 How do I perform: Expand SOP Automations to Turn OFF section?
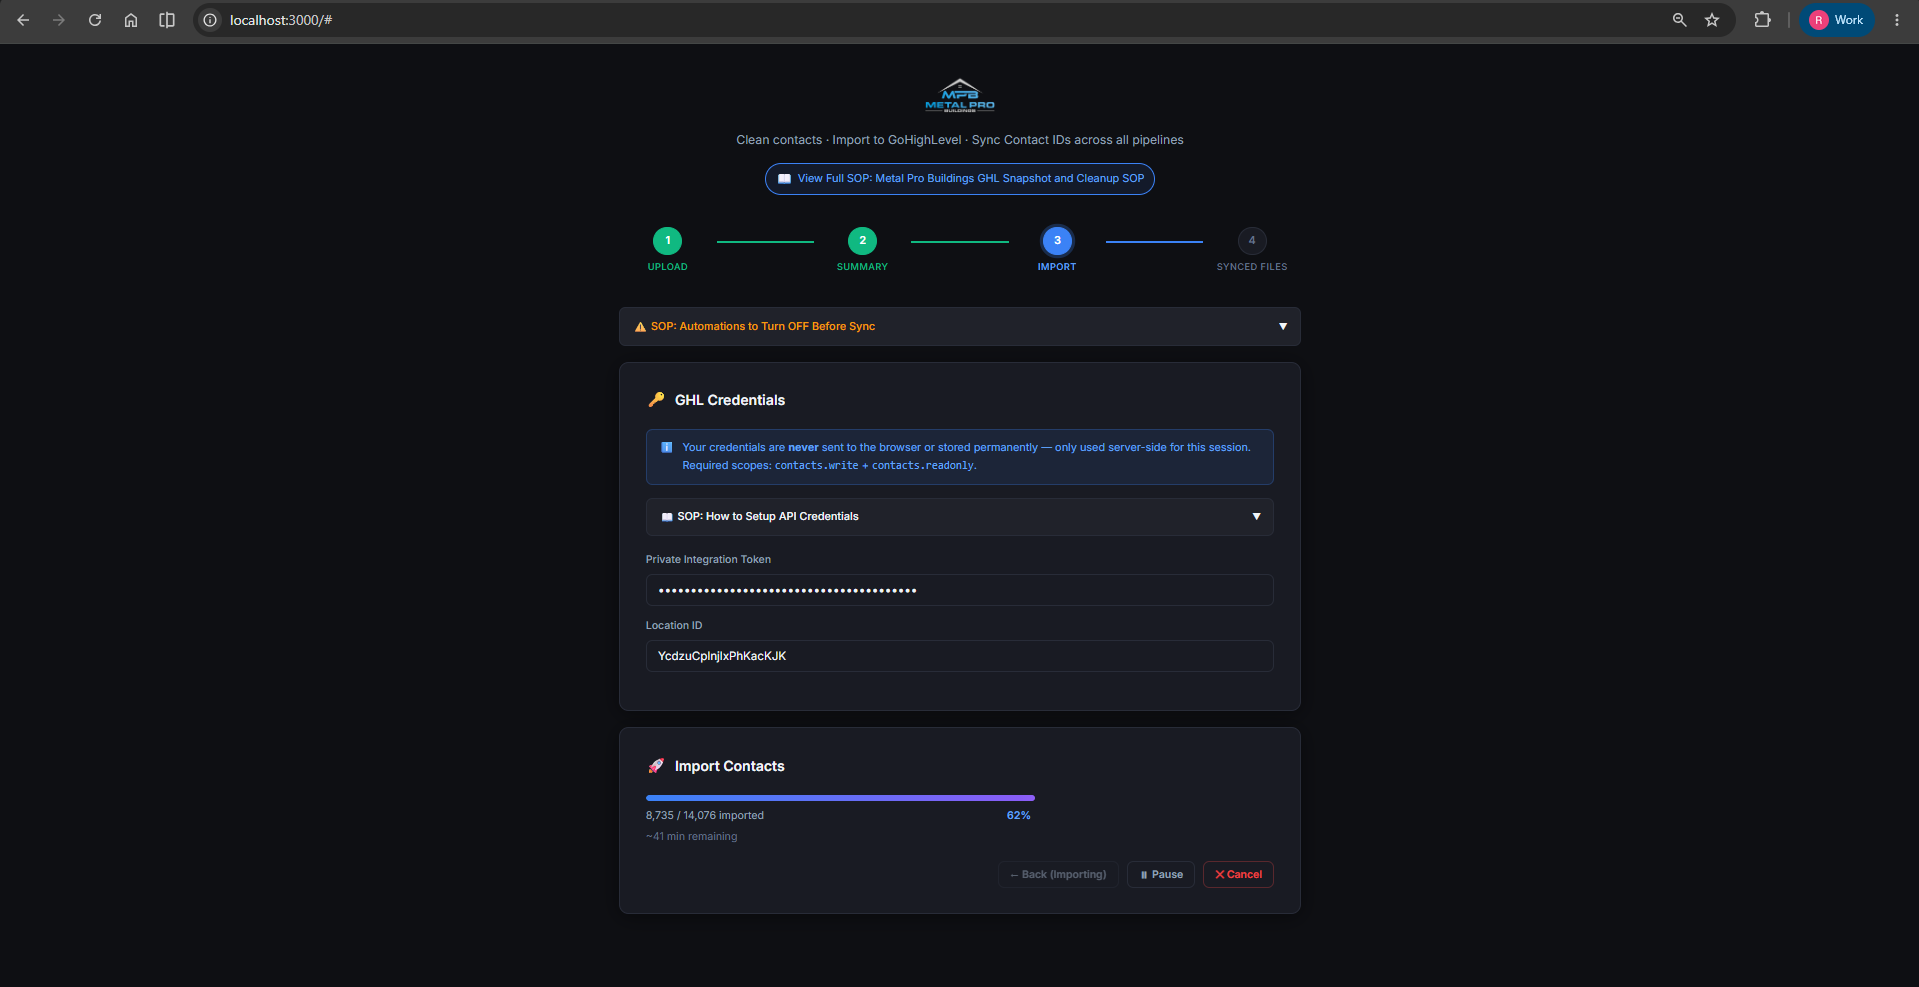click(x=960, y=327)
